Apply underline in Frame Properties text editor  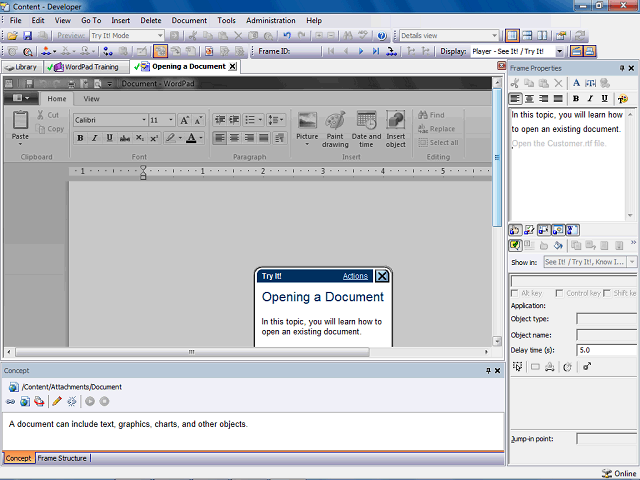(604, 98)
